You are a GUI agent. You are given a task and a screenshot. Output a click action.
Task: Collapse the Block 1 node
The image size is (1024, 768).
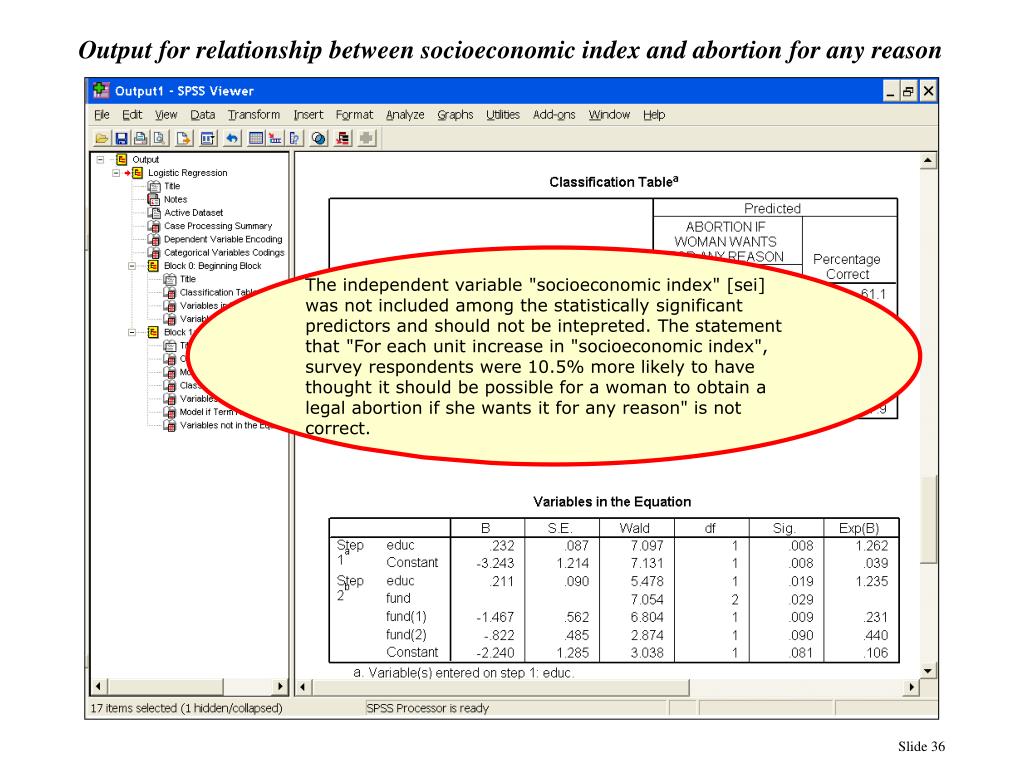(x=132, y=332)
